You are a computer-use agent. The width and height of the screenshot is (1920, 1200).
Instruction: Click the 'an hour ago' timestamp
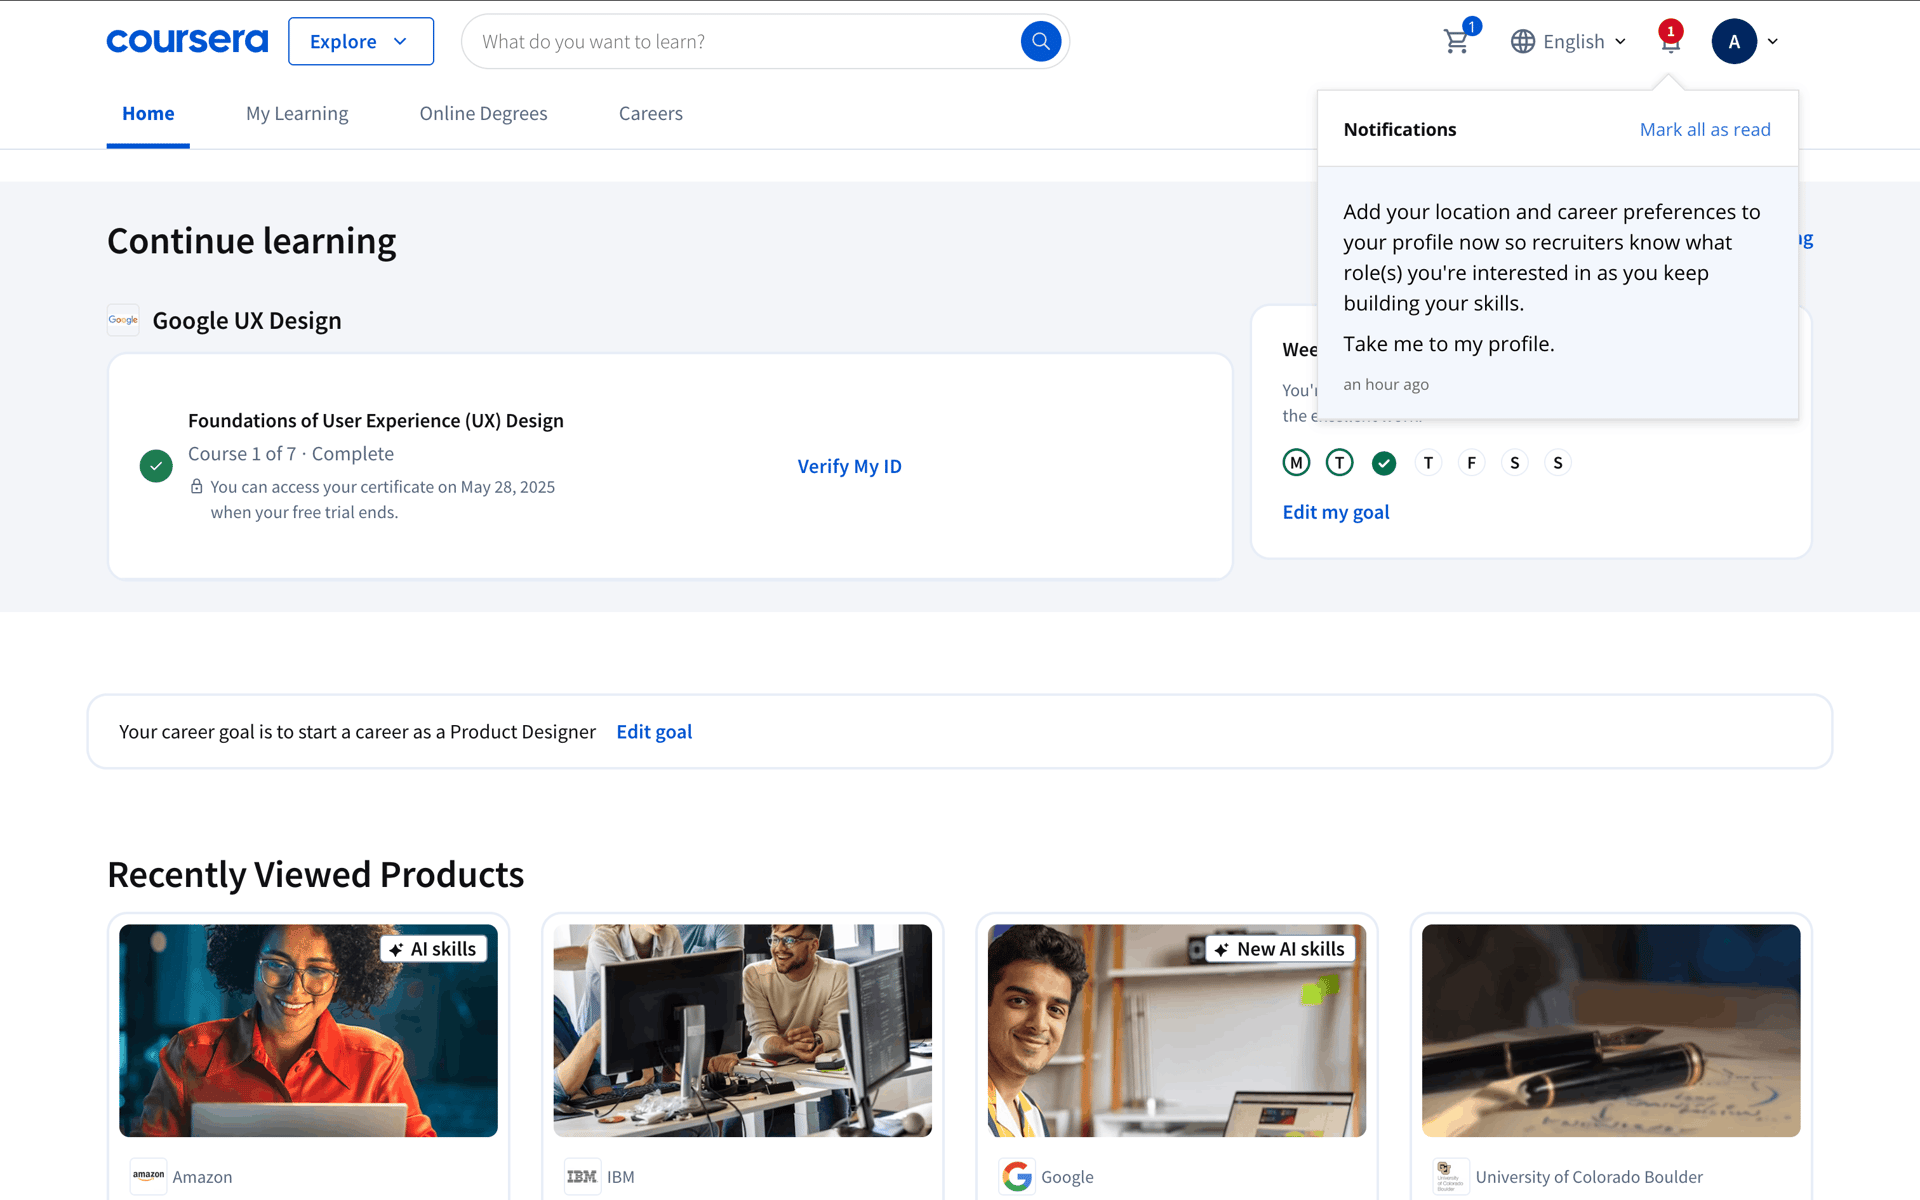(1385, 385)
